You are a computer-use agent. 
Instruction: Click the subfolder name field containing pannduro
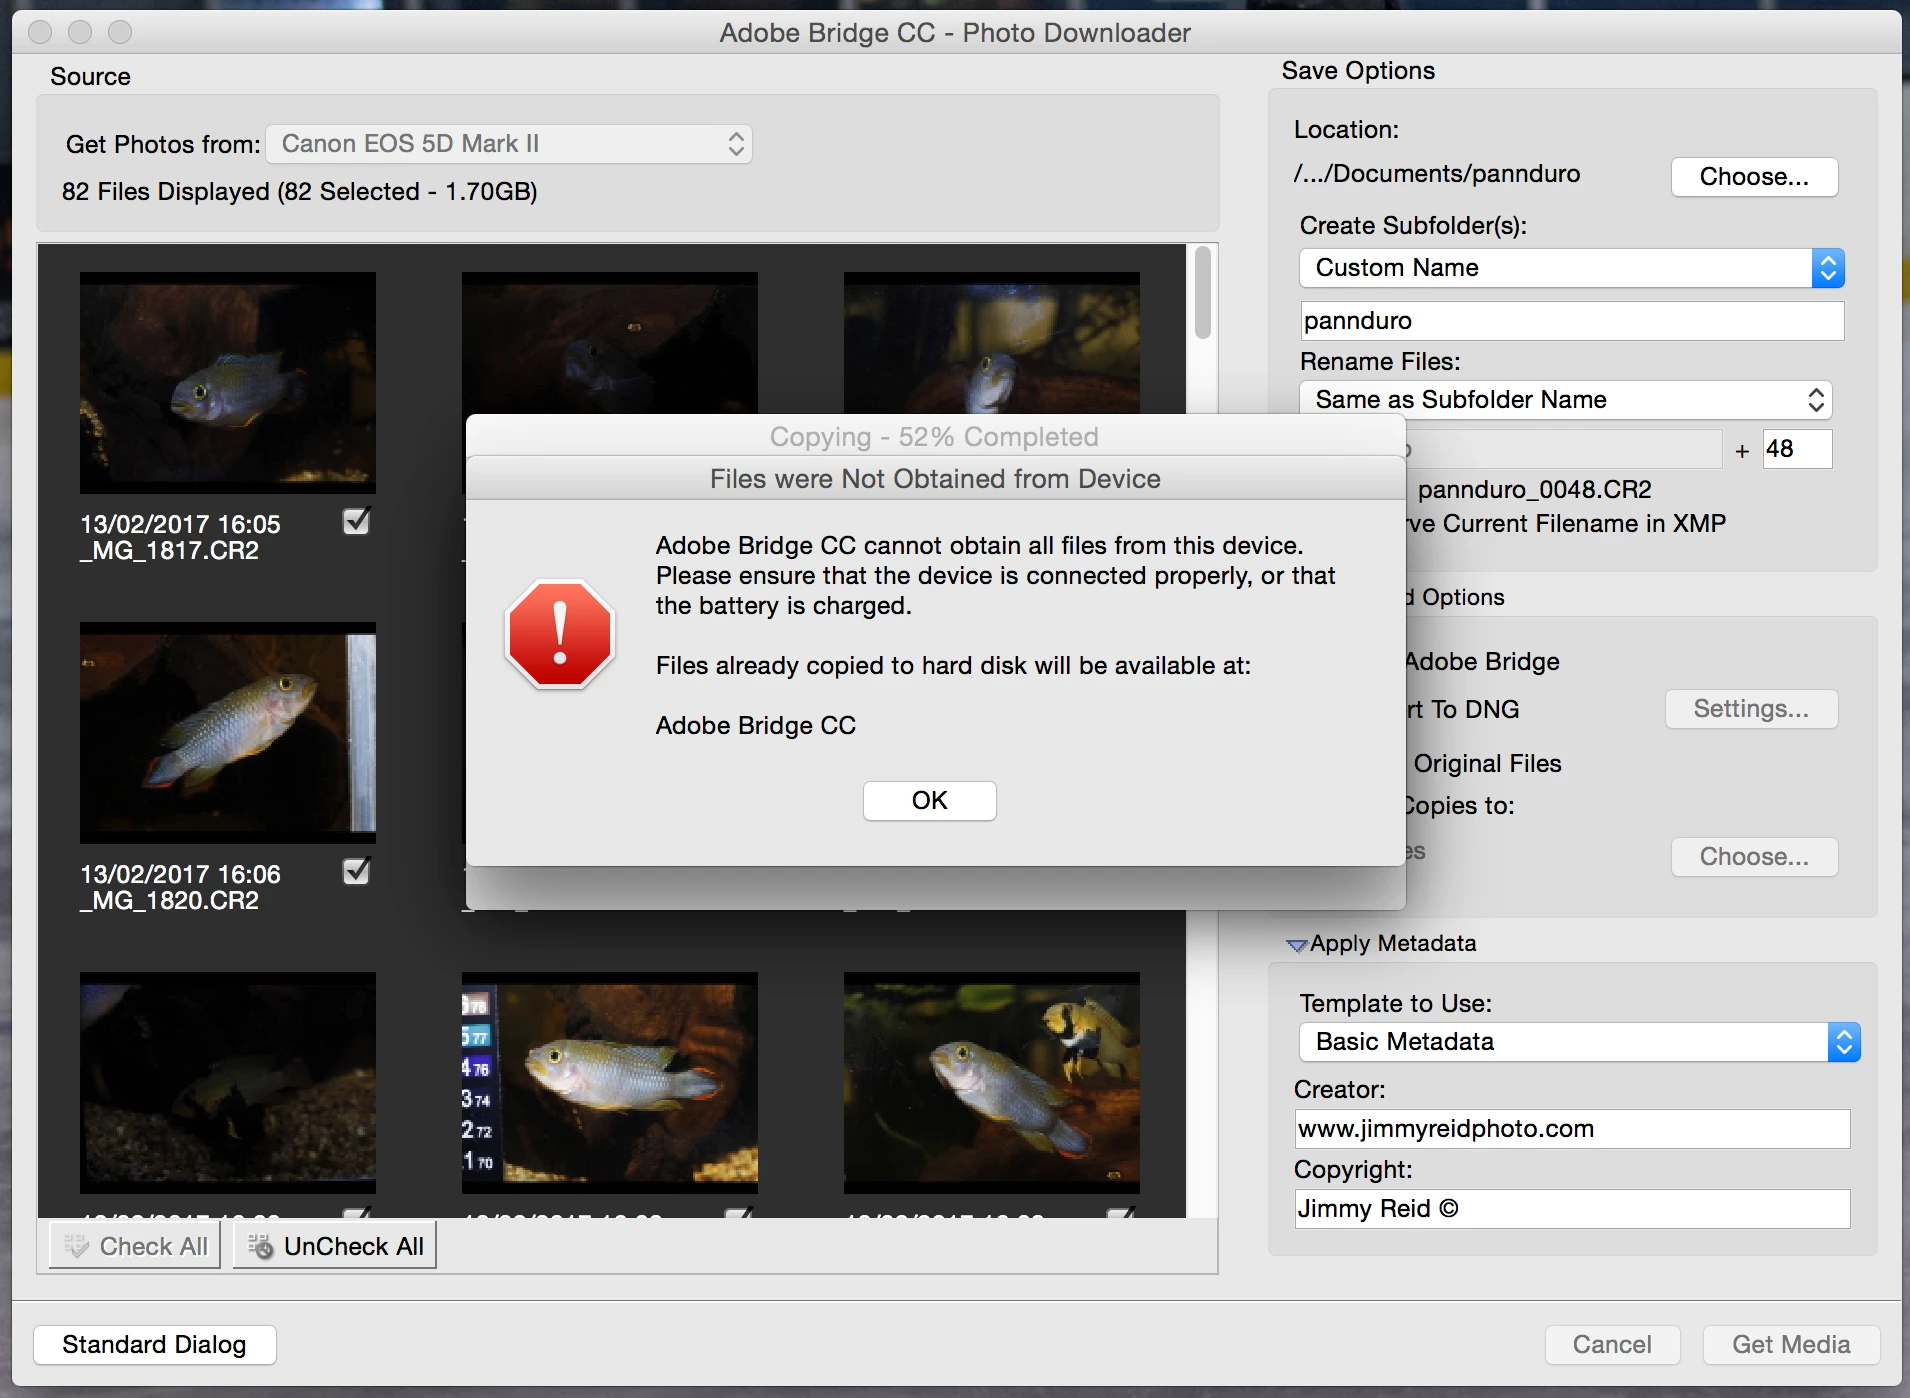point(1571,321)
